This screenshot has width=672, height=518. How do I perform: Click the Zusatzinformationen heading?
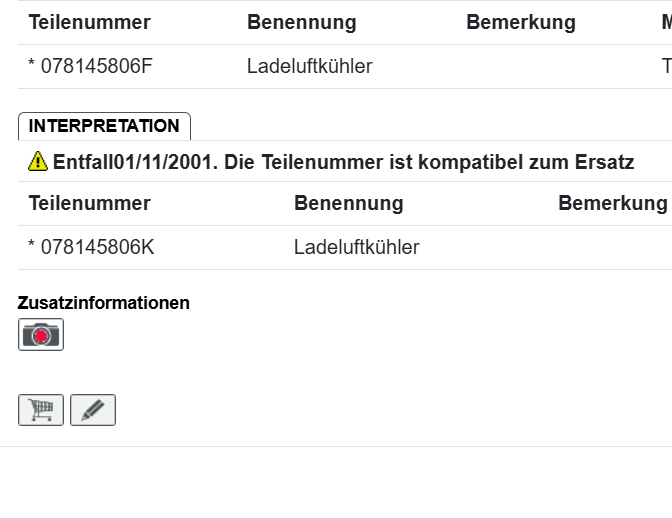click(103, 302)
